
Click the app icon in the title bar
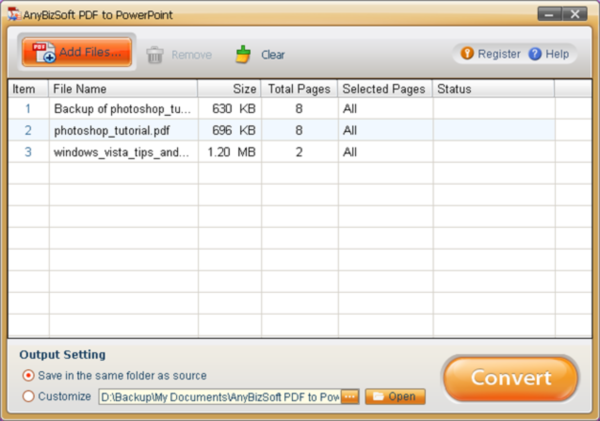pos(11,14)
